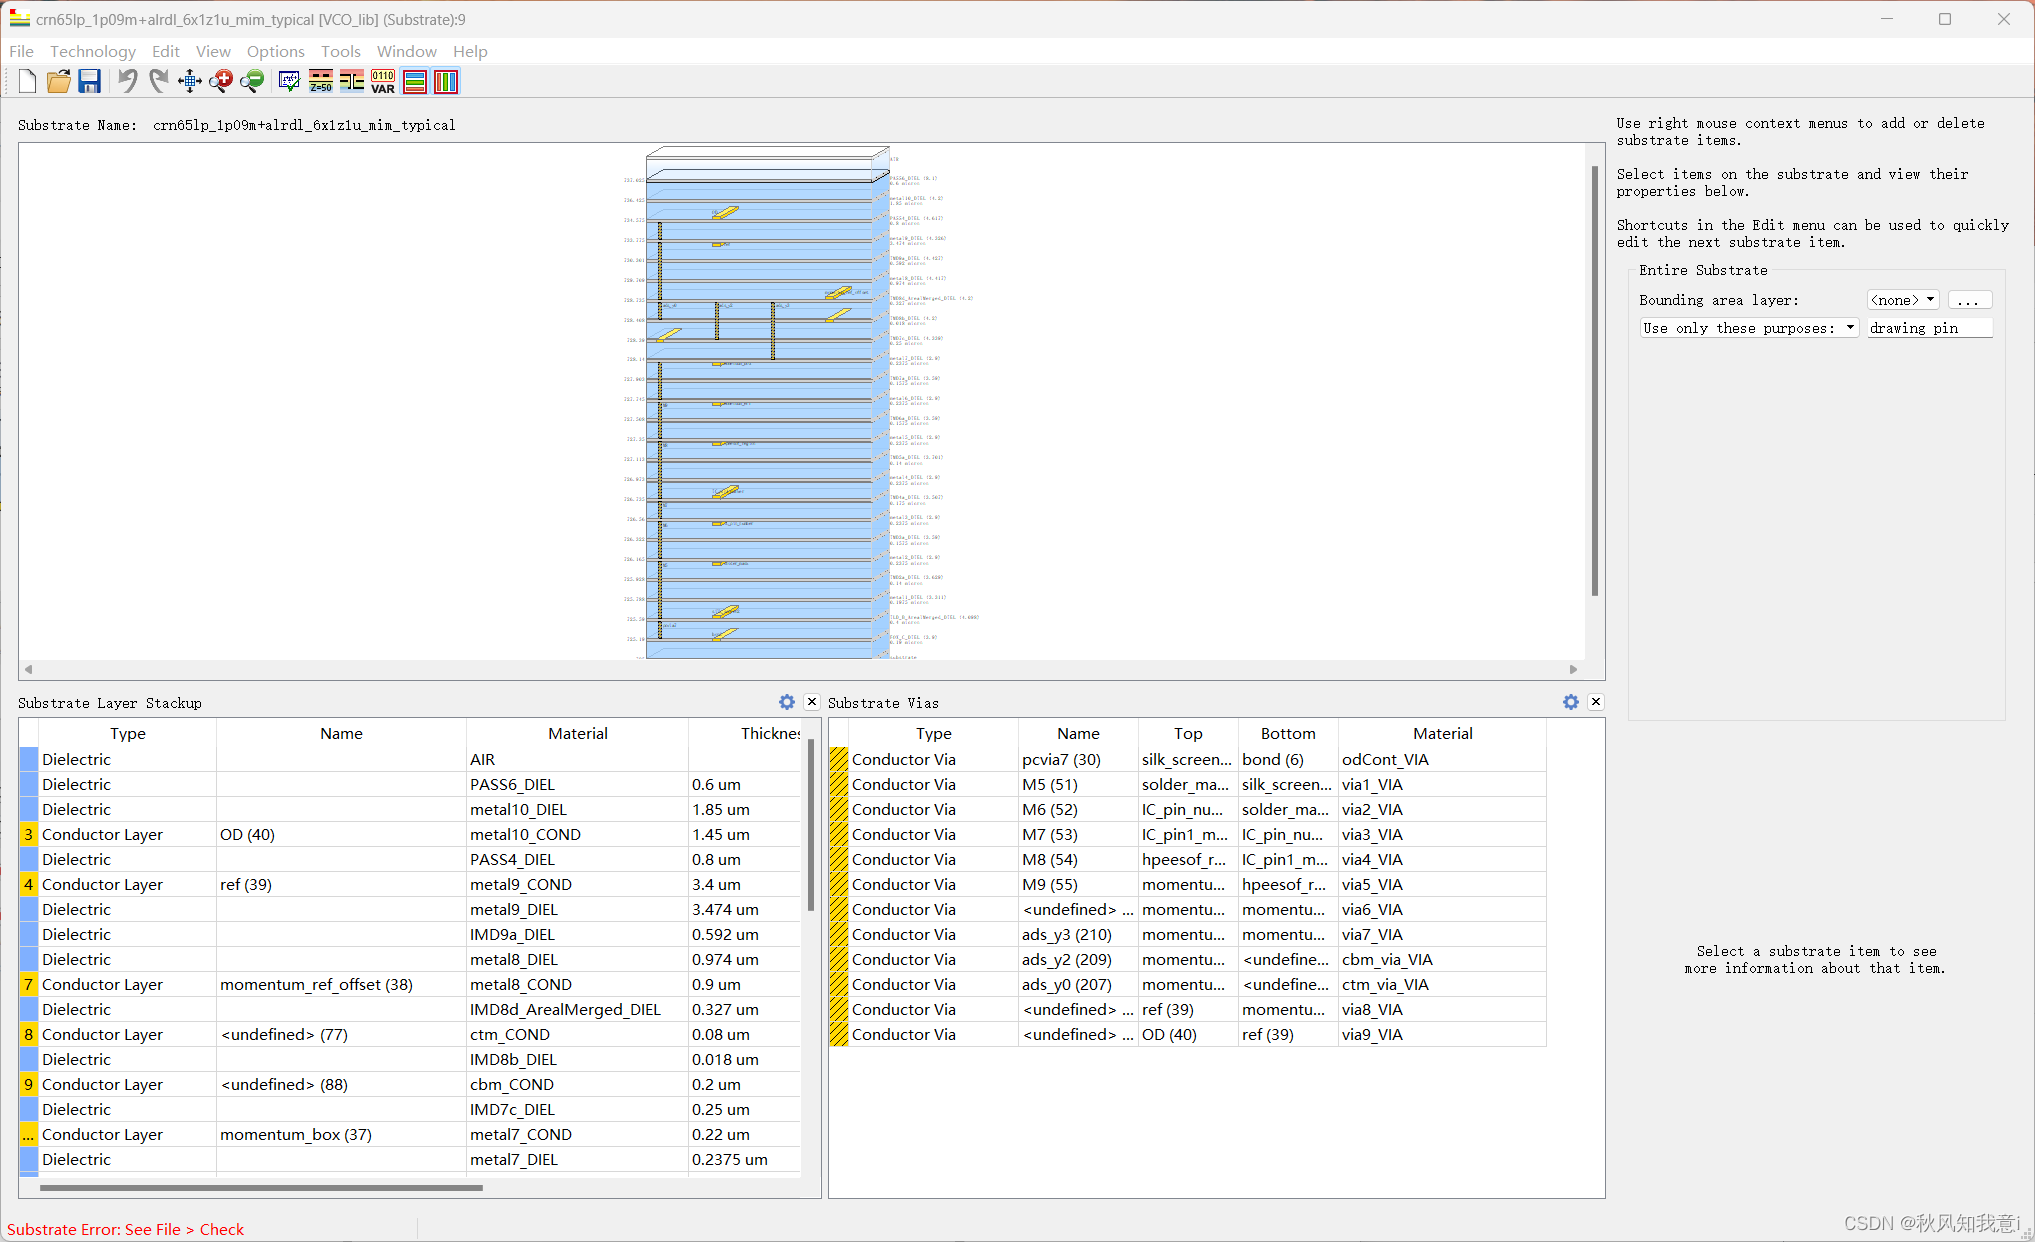Open Substrate Vias panel gear settings
The image size is (2035, 1242).
point(1570,702)
